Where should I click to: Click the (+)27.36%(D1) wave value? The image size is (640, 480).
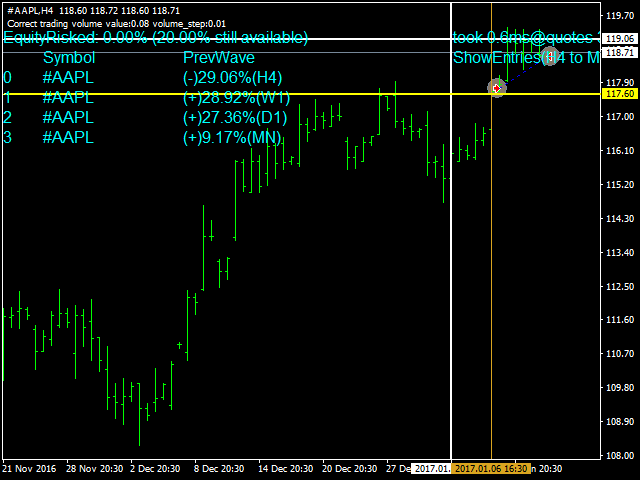[x=236, y=117]
